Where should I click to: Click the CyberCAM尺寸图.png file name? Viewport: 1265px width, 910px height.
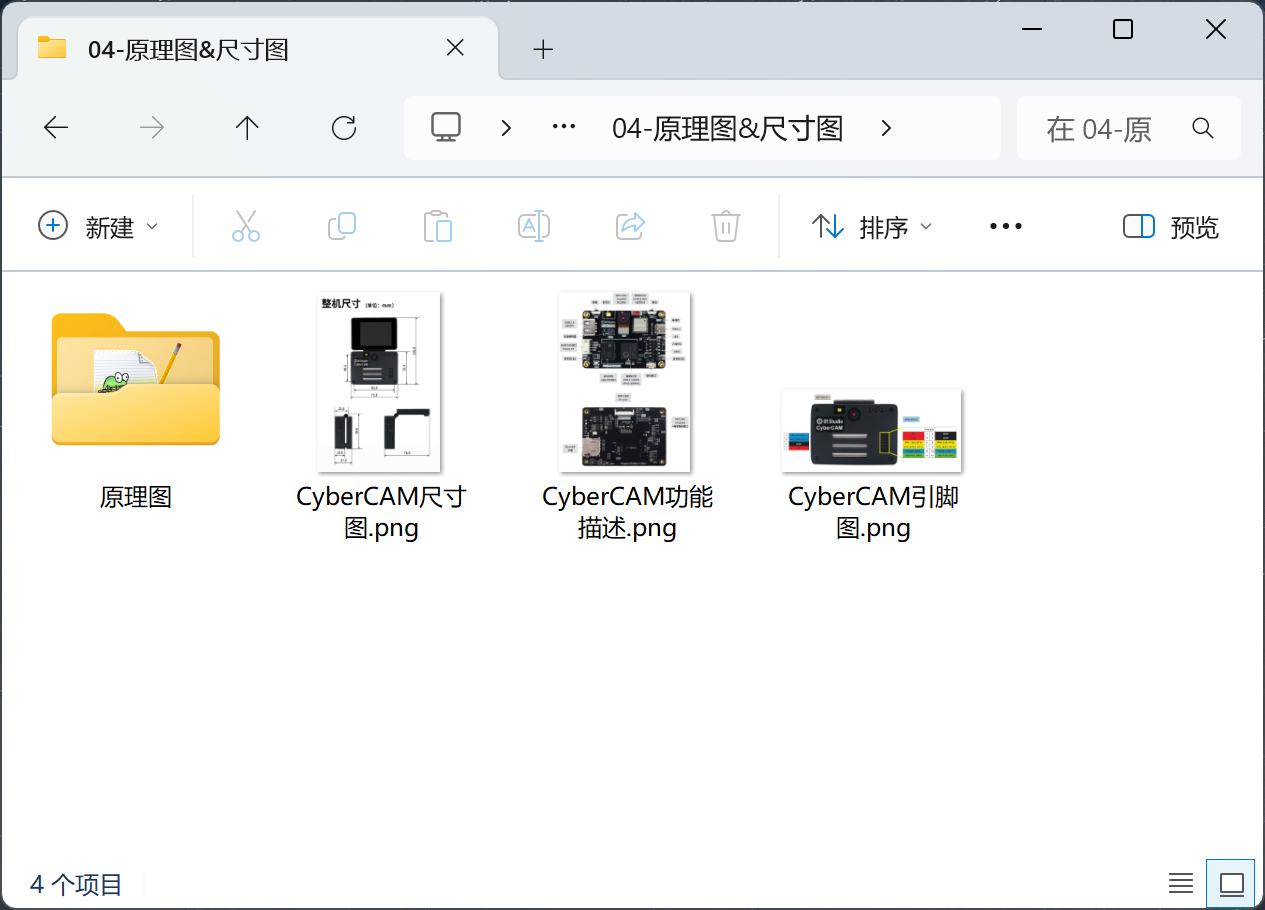click(x=381, y=512)
